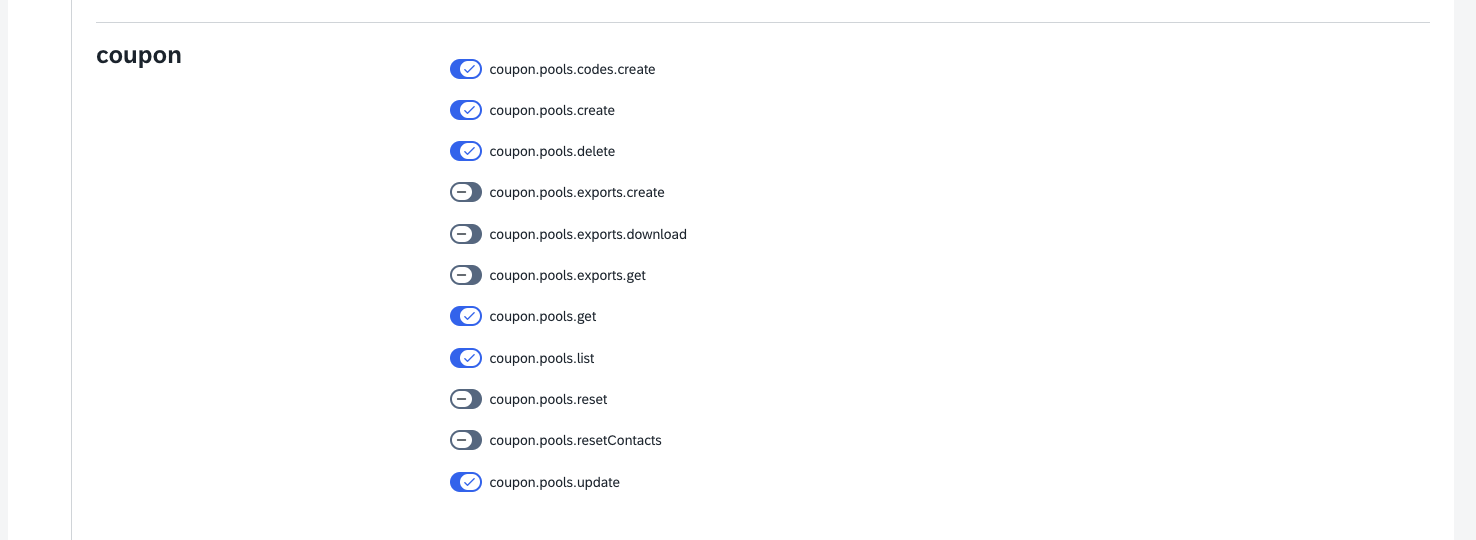Disable the coupon.pools.update toggle
Viewport: 1476px width, 540px height.
pyautogui.click(x=466, y=482)
